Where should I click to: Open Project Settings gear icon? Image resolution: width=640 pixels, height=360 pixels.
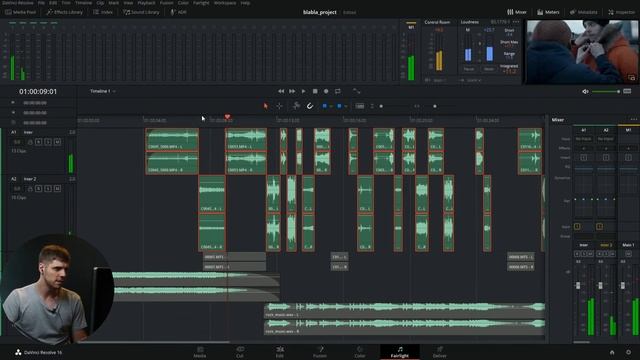629,352
